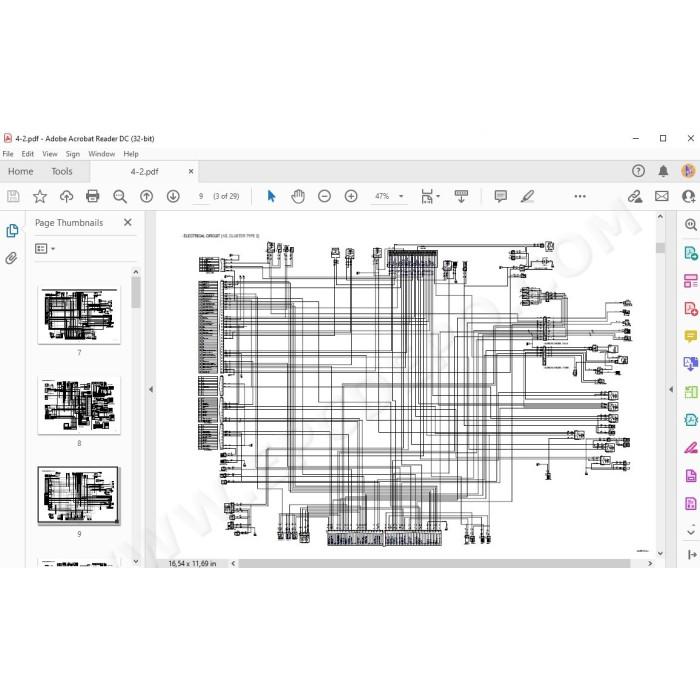This screenshot has width=700, height=700.
Task: Click the page number field showing 9
Action: point(201,196)
